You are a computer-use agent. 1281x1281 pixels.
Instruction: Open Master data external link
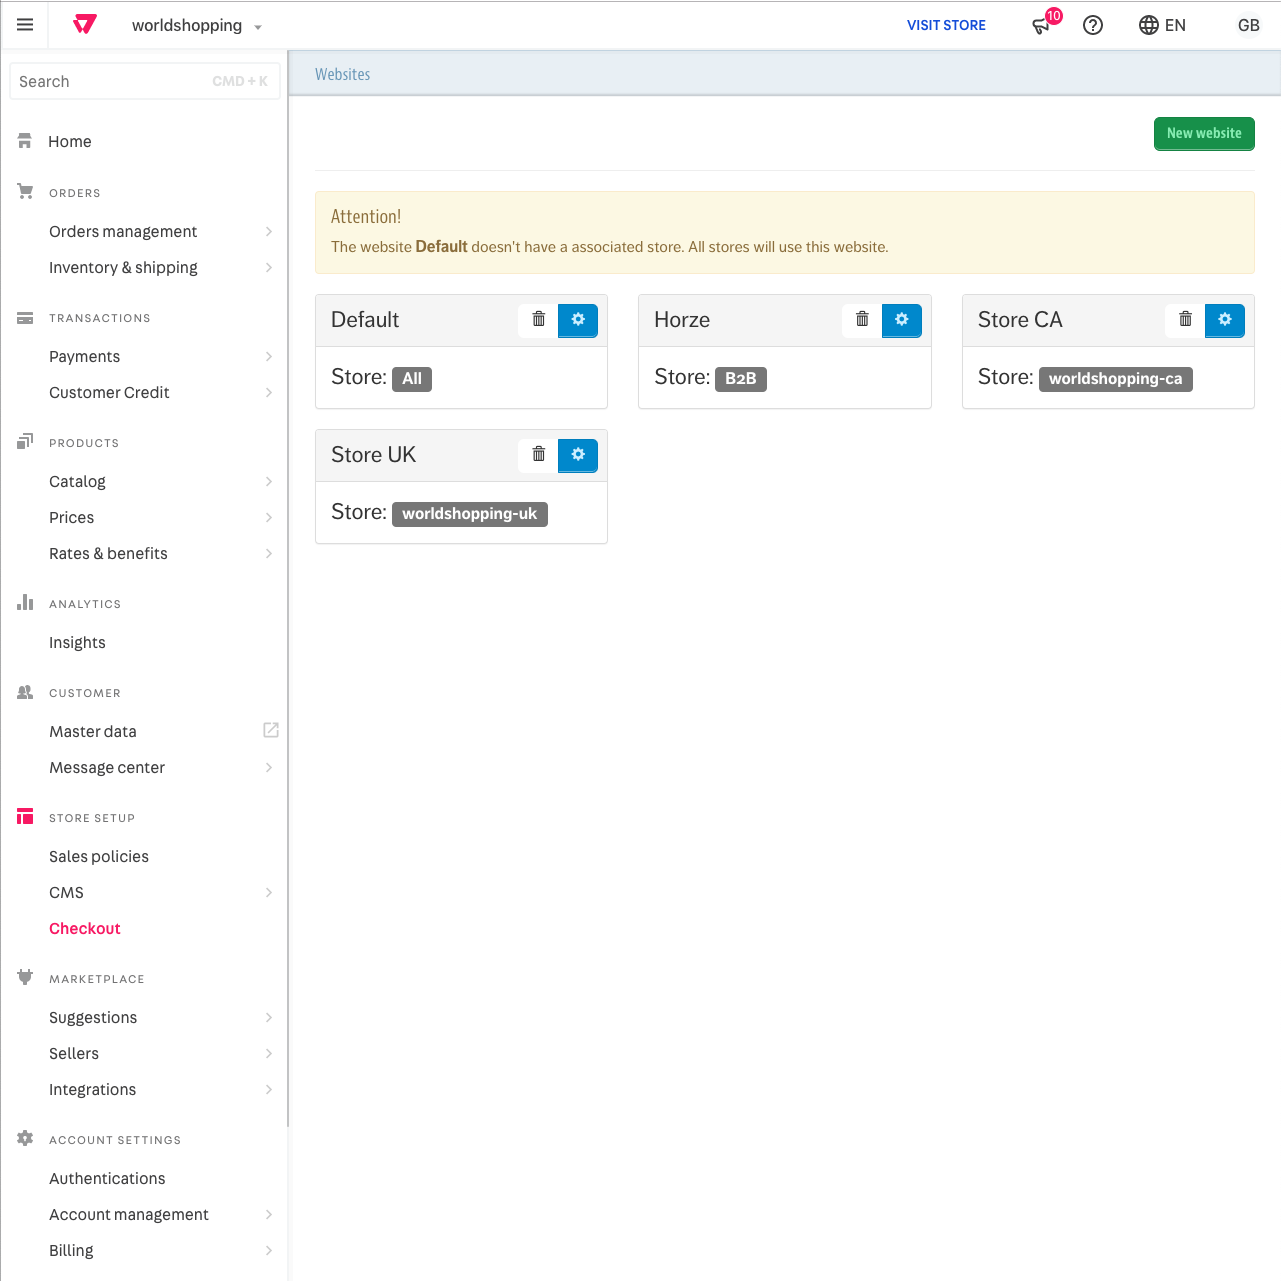[270, 730]
